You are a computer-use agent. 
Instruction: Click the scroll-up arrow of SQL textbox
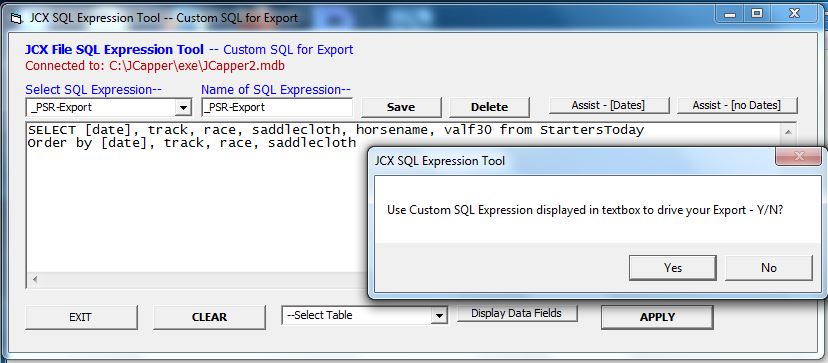pyautogui.click(x=788, y=132)
